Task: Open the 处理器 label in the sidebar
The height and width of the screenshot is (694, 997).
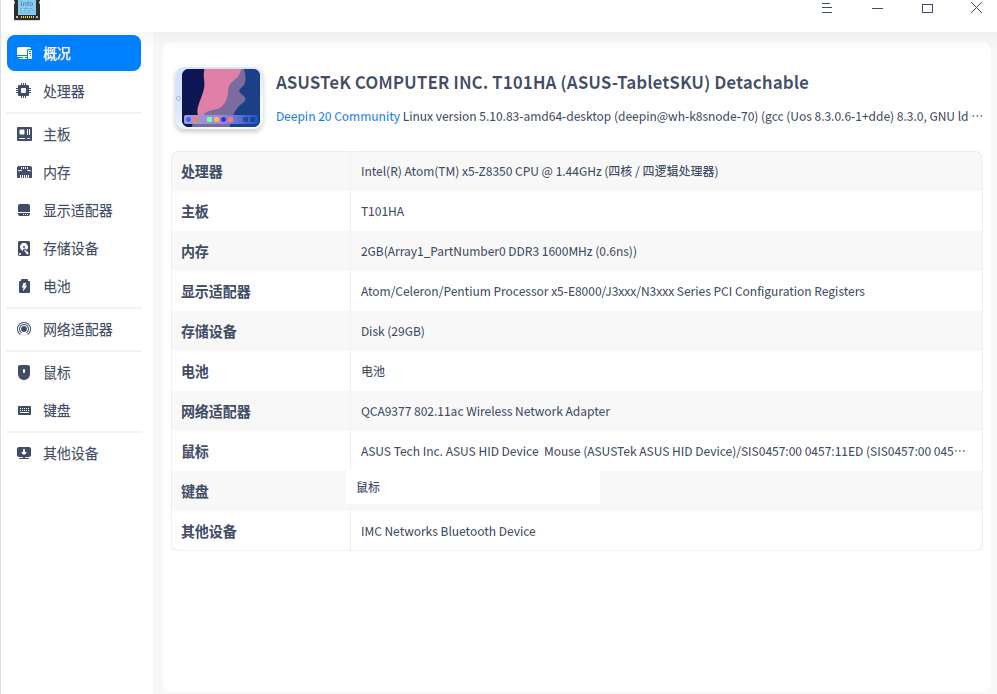Action: point(64,92)
